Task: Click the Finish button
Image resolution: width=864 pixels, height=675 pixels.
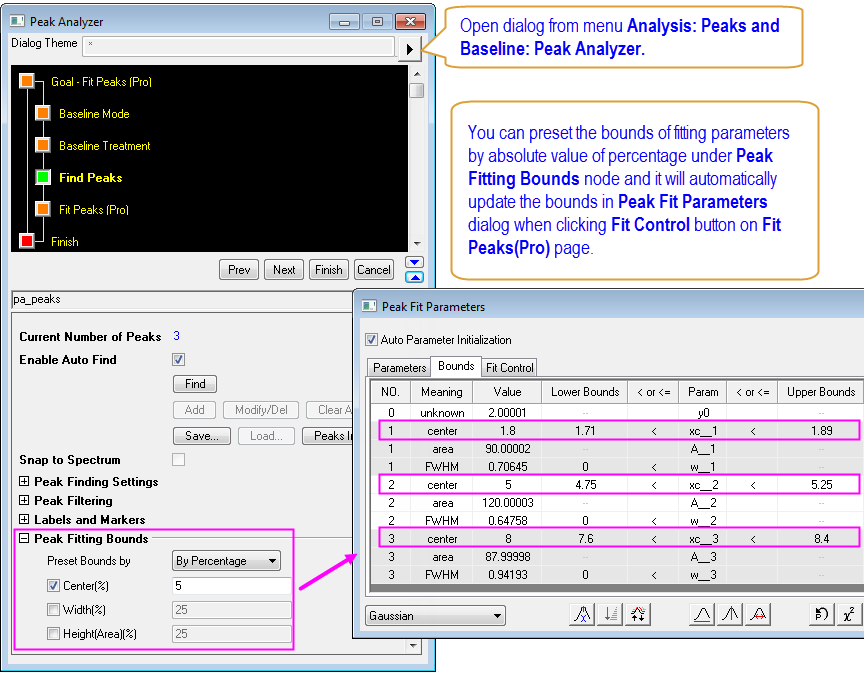Action: [x=329, y=269]
